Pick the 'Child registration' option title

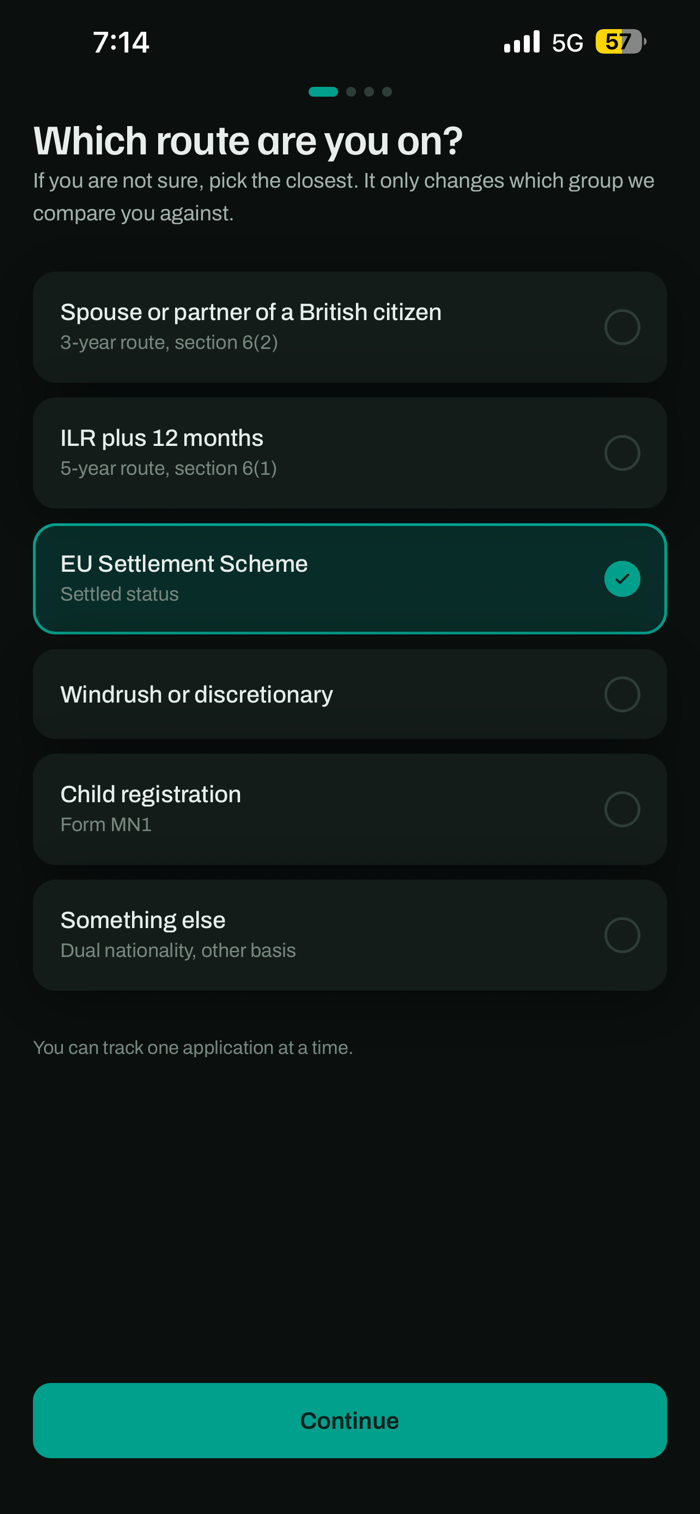click(x=151, y=794)
